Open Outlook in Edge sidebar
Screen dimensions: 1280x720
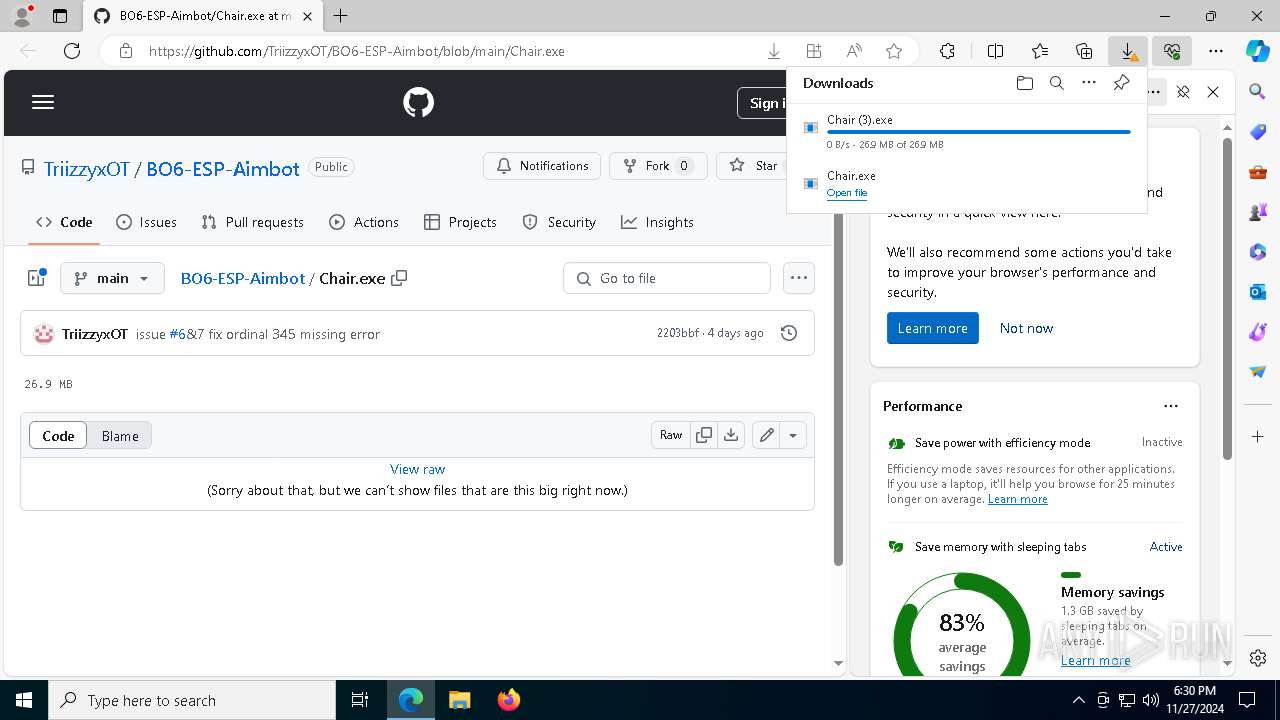1258,292
